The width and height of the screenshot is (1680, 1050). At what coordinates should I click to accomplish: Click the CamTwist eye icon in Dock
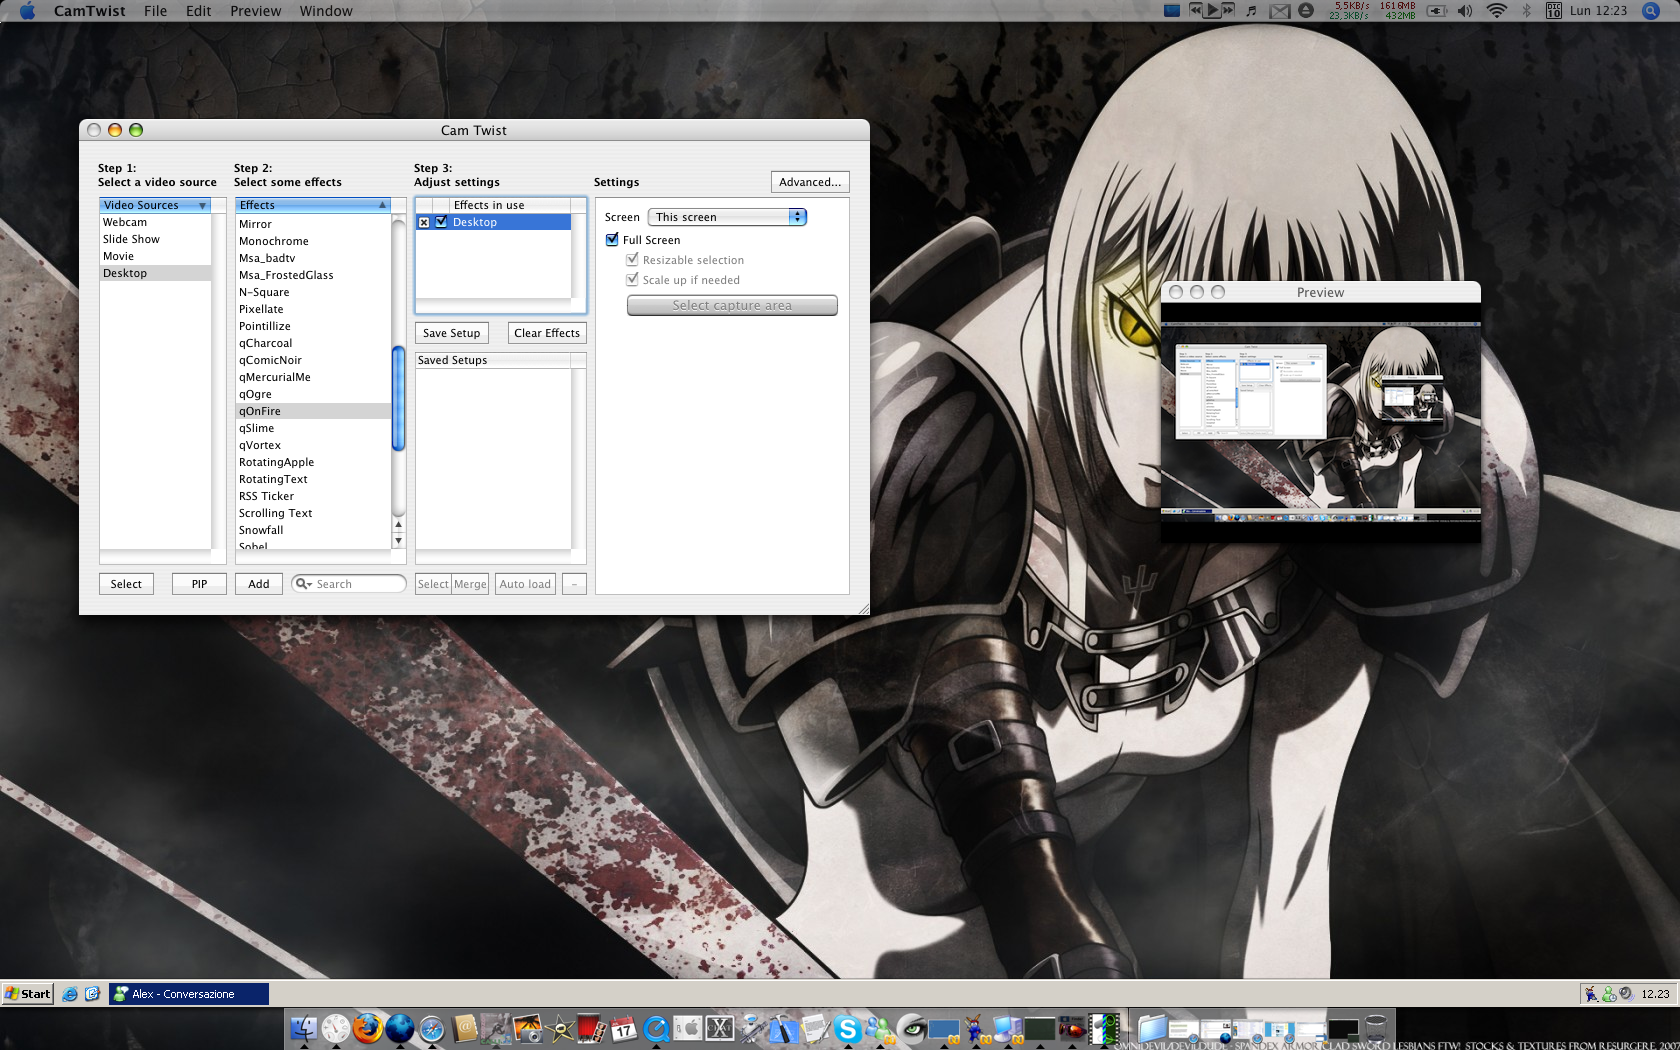click(912, 1028)
